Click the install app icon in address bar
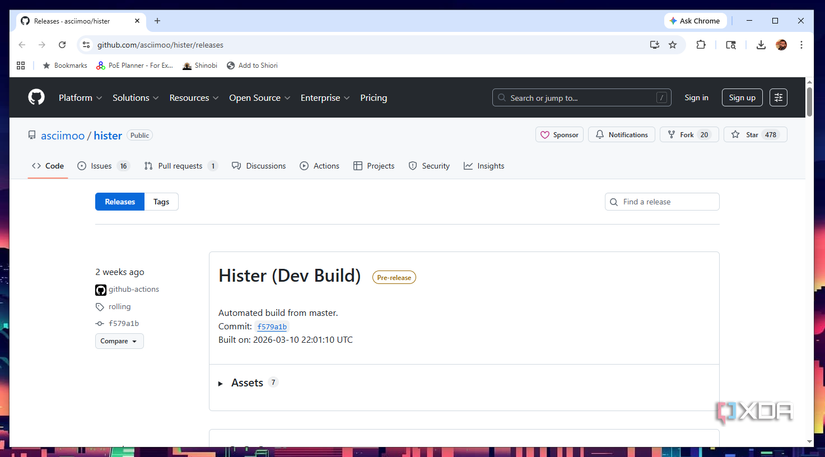Viewport: 825px width, 457px height. pos(654,45)
